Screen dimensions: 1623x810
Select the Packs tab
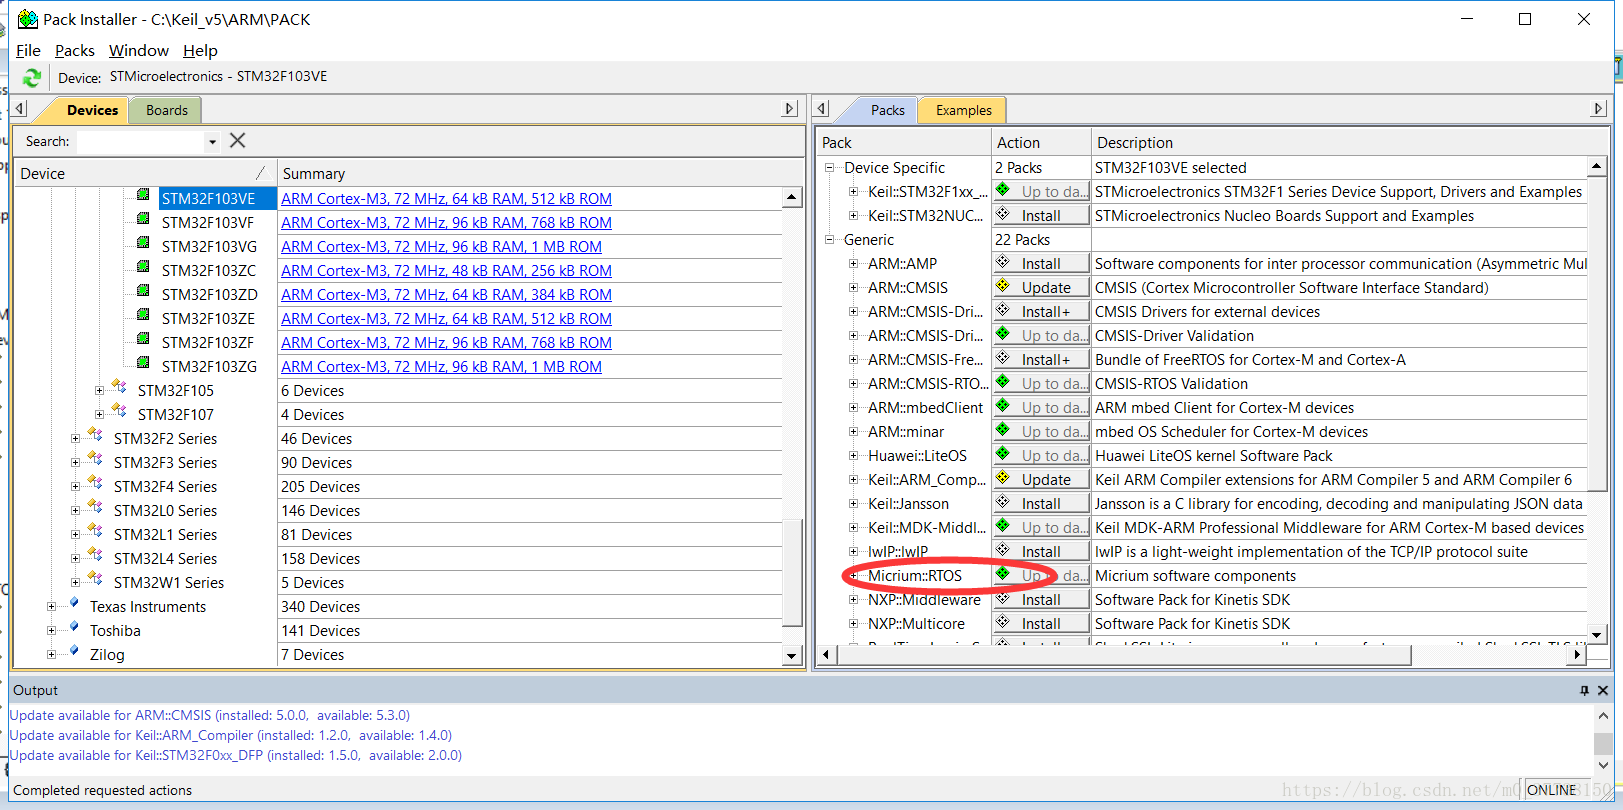tap(887, 110)
